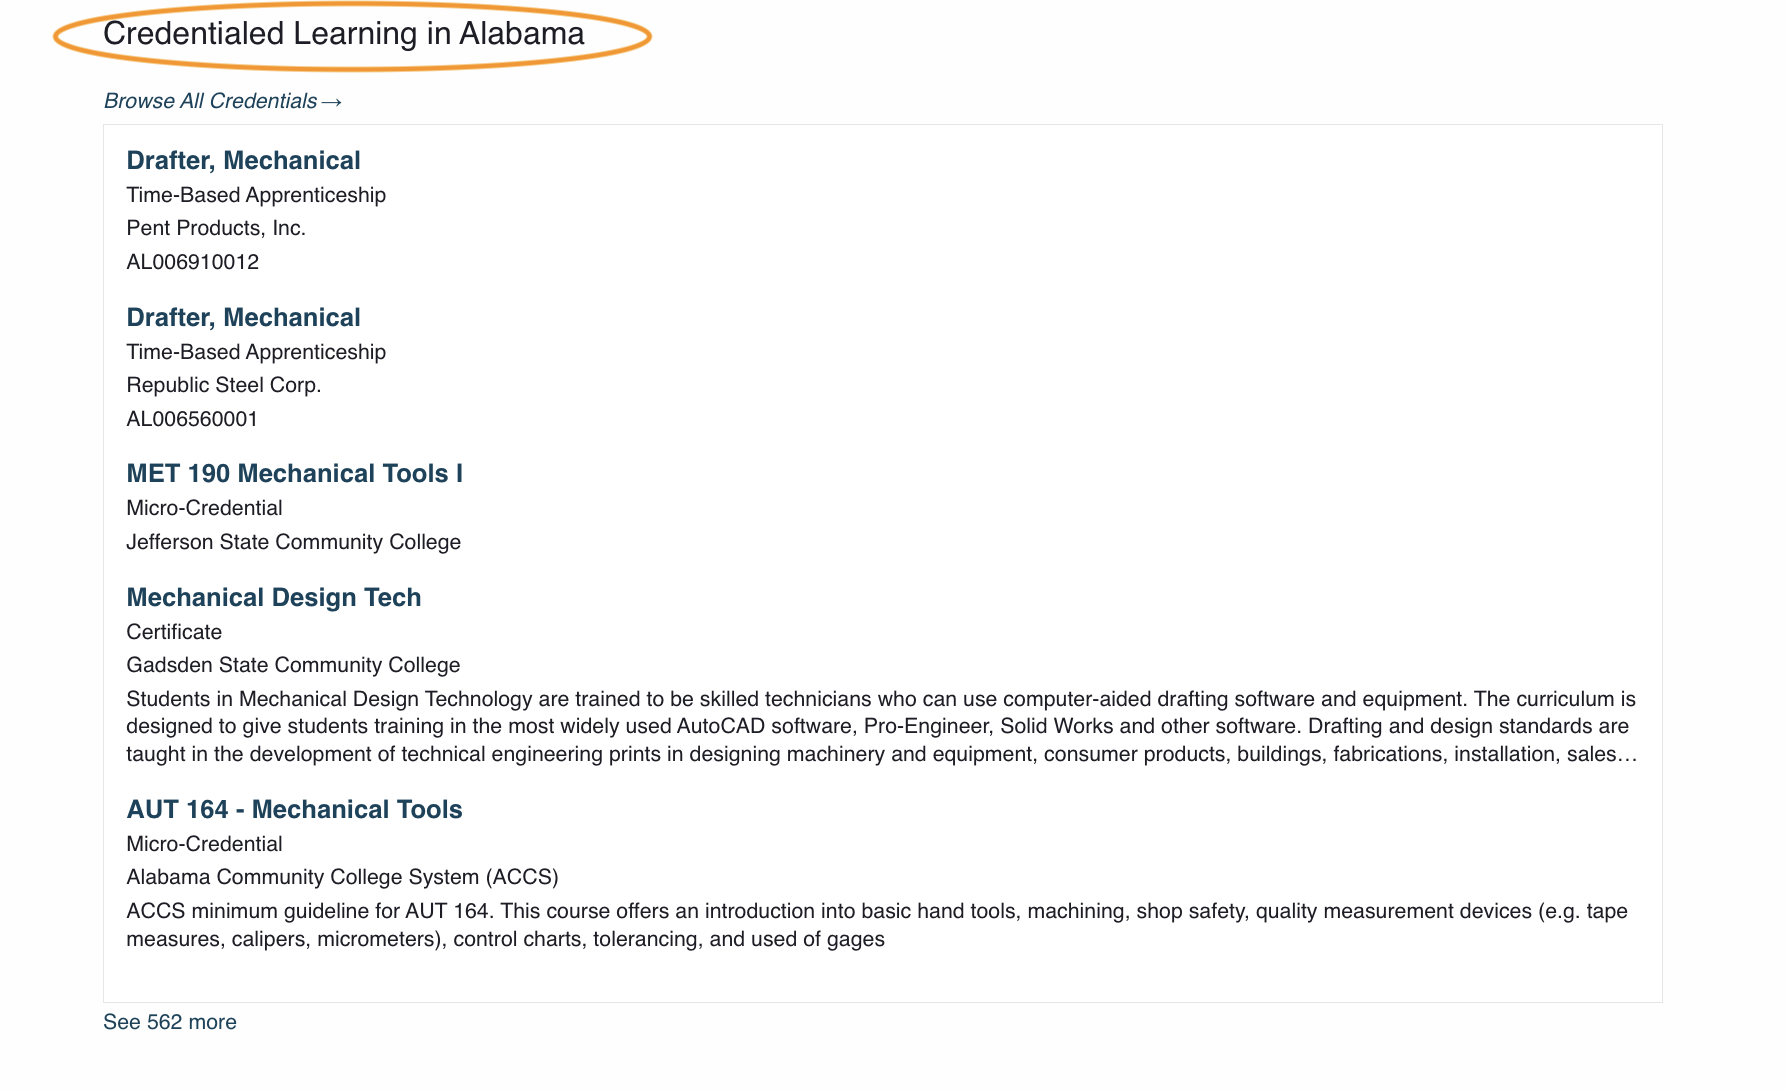This screenshot has width=1786, height=1090.
Task: Open the Republic Steel Drafter, Mechanical credential
Action: (243, 317)
